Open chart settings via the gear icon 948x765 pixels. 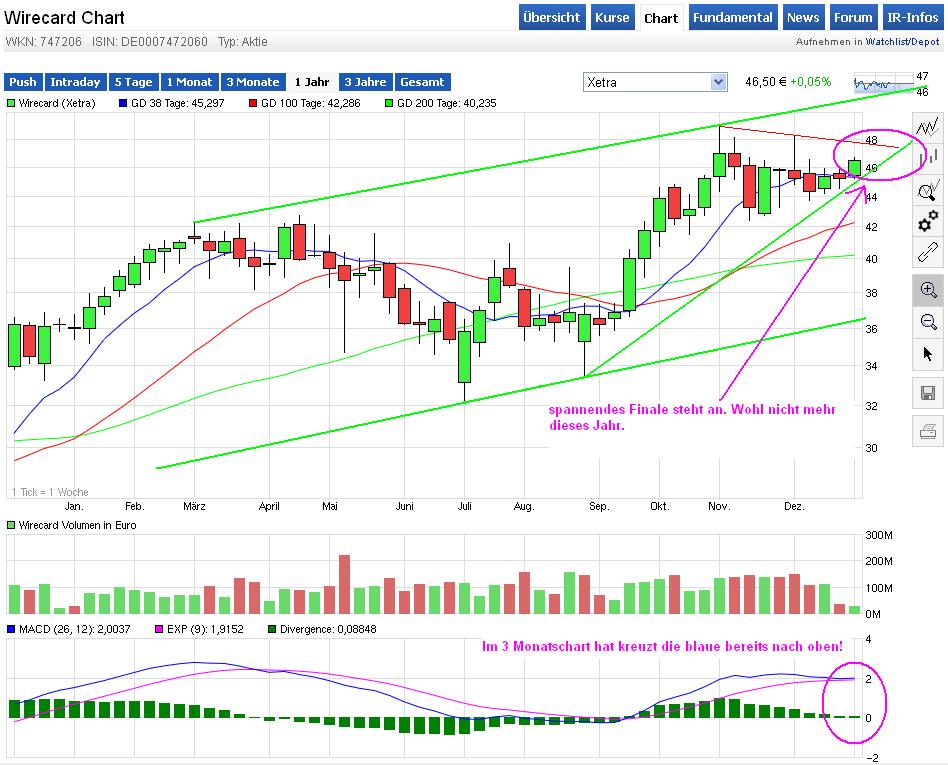point(928,222)
